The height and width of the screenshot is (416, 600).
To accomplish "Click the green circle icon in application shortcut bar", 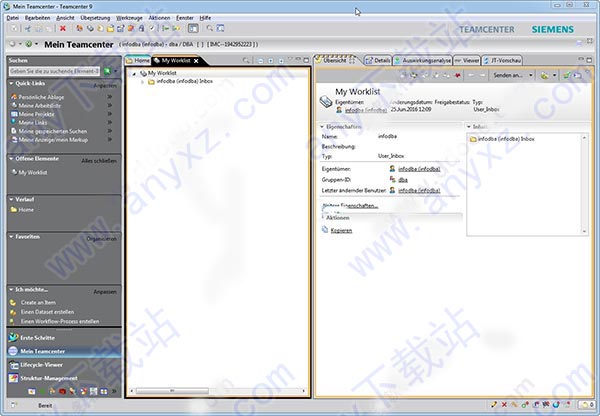I will [x=42, y=392].
